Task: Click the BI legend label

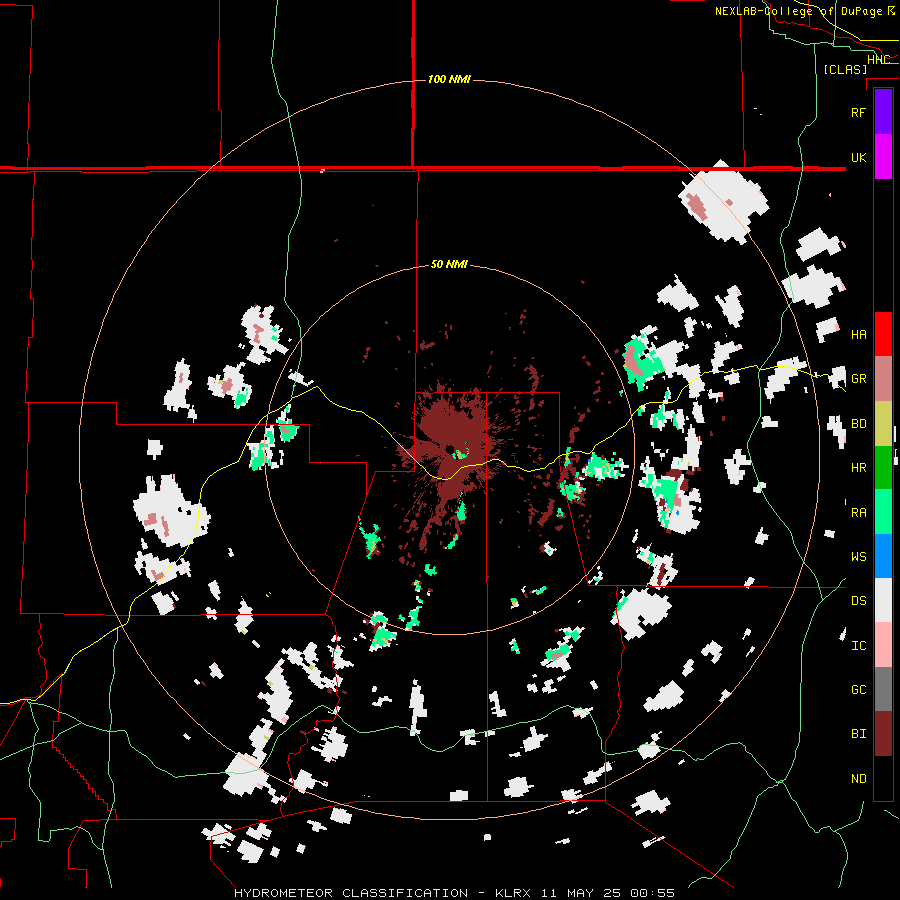Action: click(x=858, y=734)
